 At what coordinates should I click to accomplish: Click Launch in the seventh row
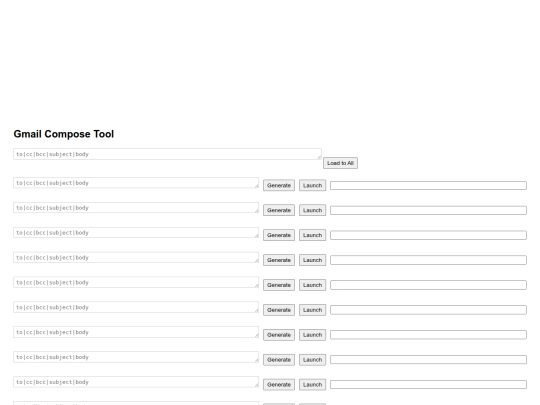pyautogui.click(x=312, y=335)
